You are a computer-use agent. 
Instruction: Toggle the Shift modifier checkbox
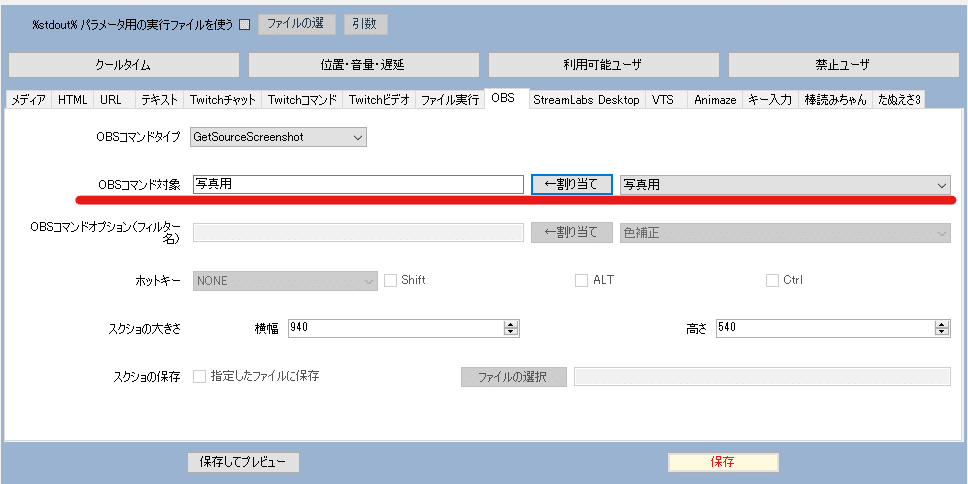390,280
